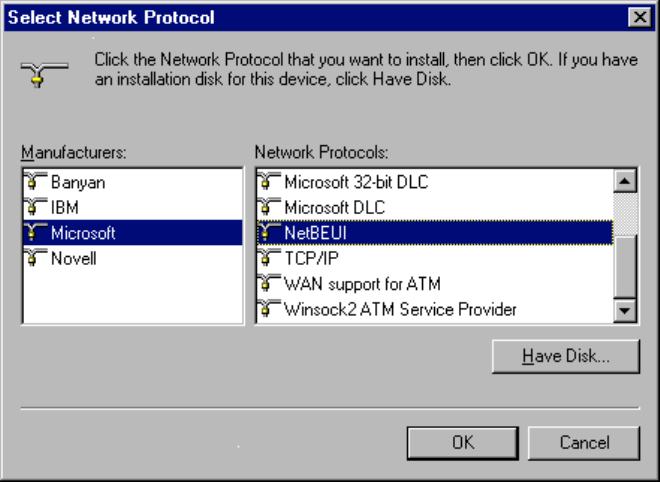Confirm selection with the OK button

click(462, 442)
